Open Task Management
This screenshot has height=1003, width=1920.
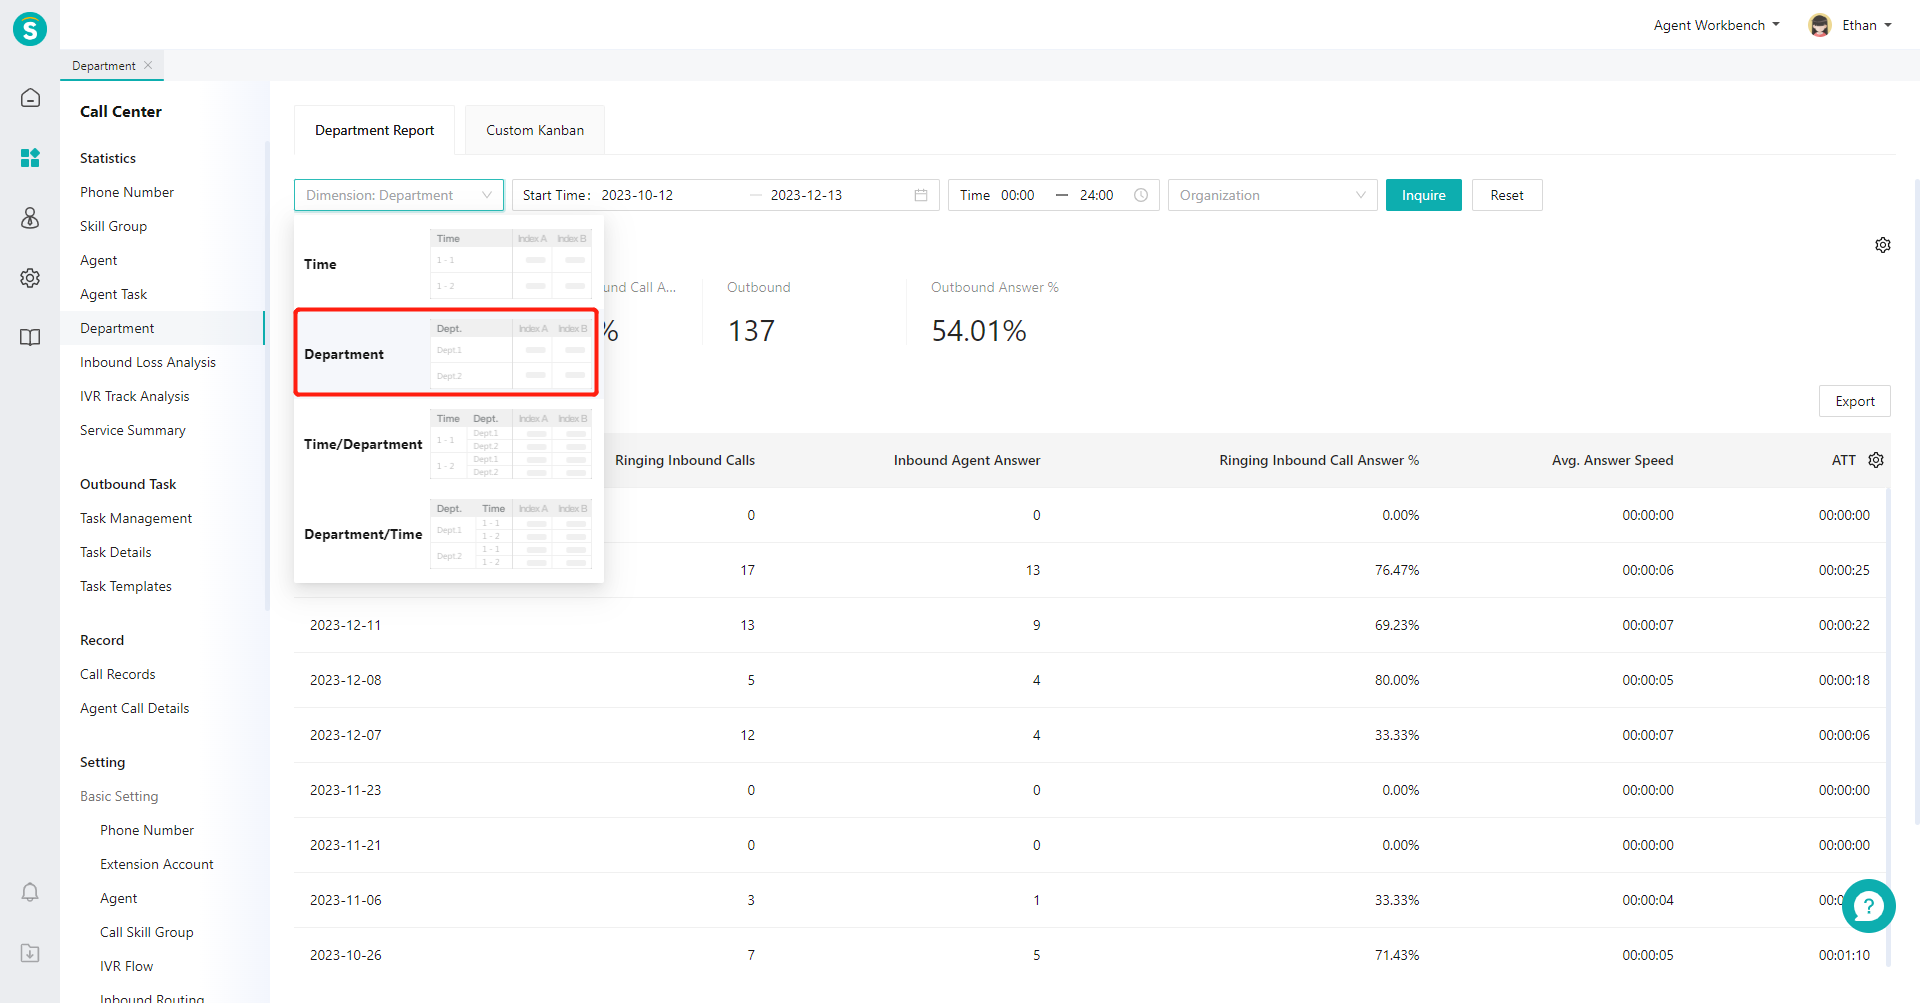(136, 518)
